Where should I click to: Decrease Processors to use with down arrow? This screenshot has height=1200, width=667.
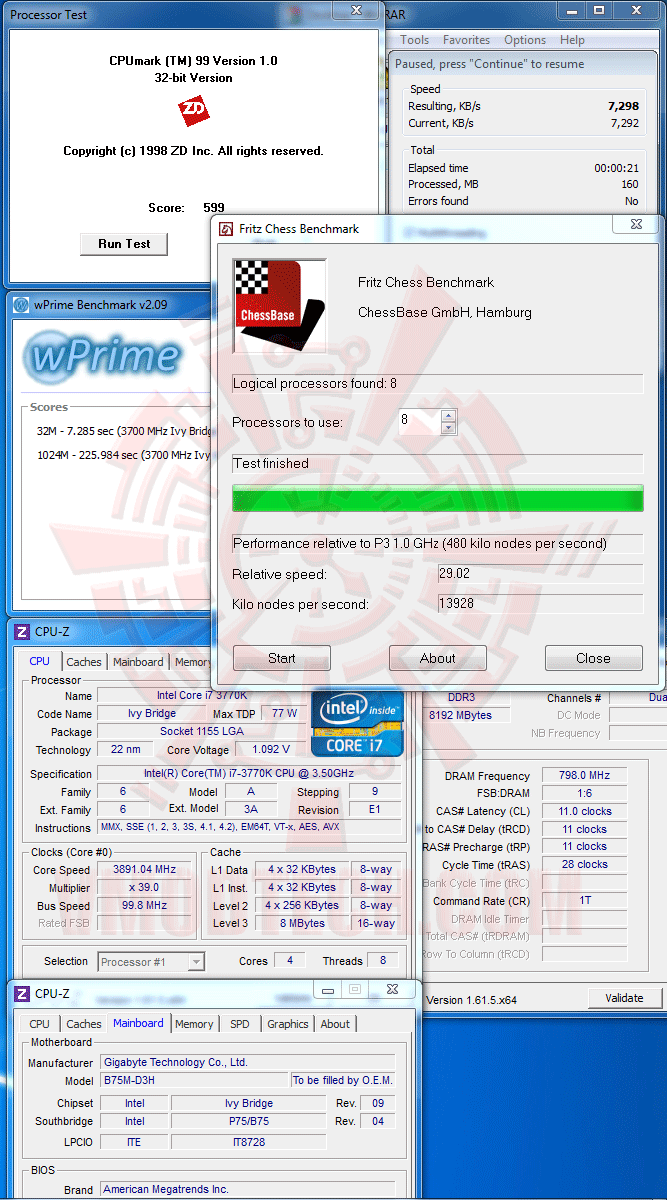(x=448, y=428)
